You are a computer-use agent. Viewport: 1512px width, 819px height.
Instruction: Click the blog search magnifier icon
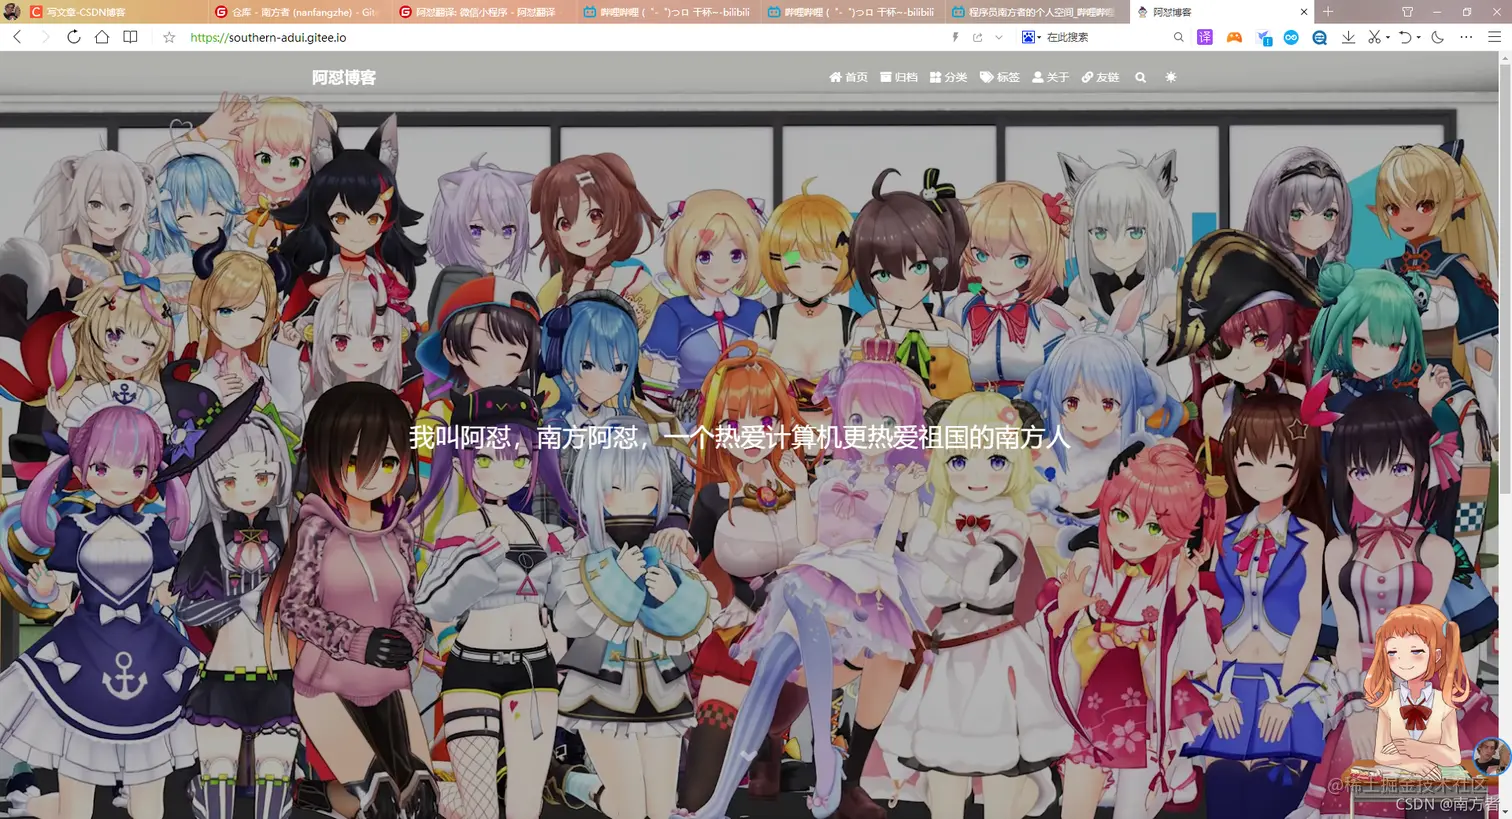[1140, 77]
